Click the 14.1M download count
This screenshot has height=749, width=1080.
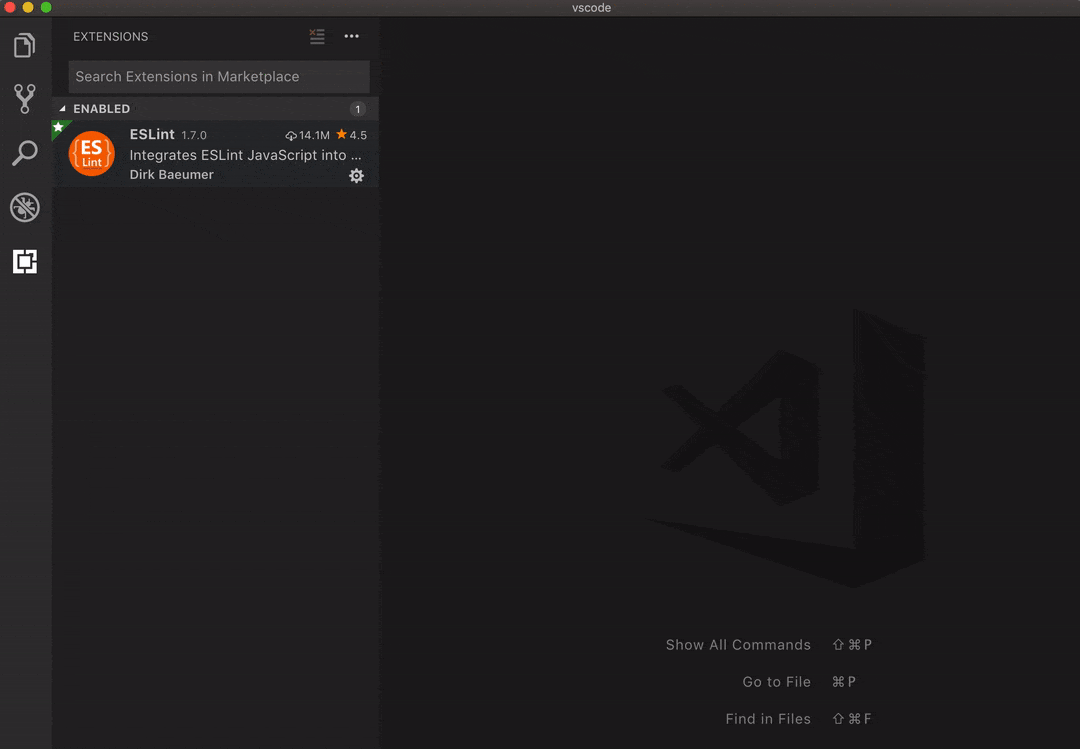coord(308,135)
